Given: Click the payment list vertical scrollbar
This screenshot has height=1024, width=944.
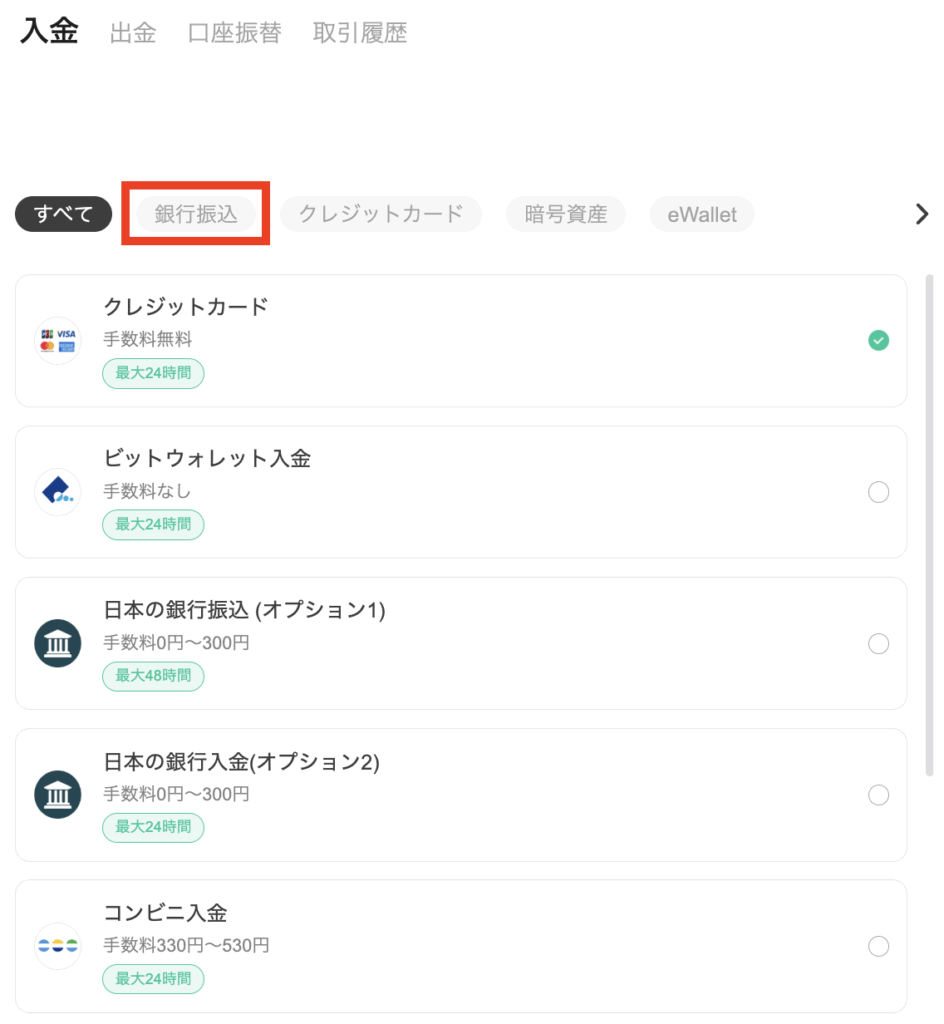Looking at the screenshot, I should (x=929, y=525).
